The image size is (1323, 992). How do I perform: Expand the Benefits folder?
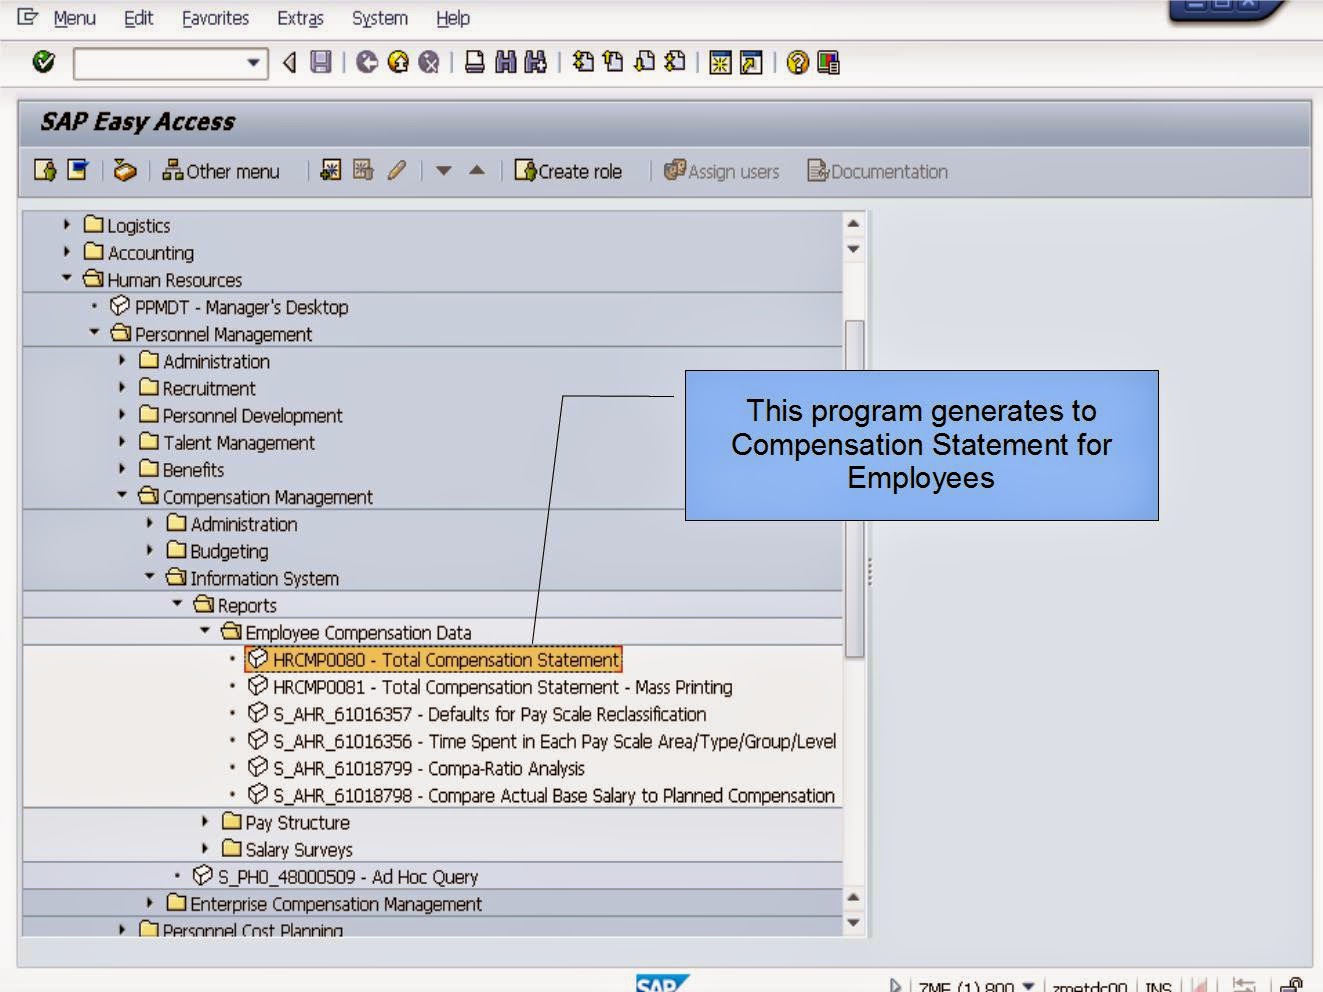point(120,469)
